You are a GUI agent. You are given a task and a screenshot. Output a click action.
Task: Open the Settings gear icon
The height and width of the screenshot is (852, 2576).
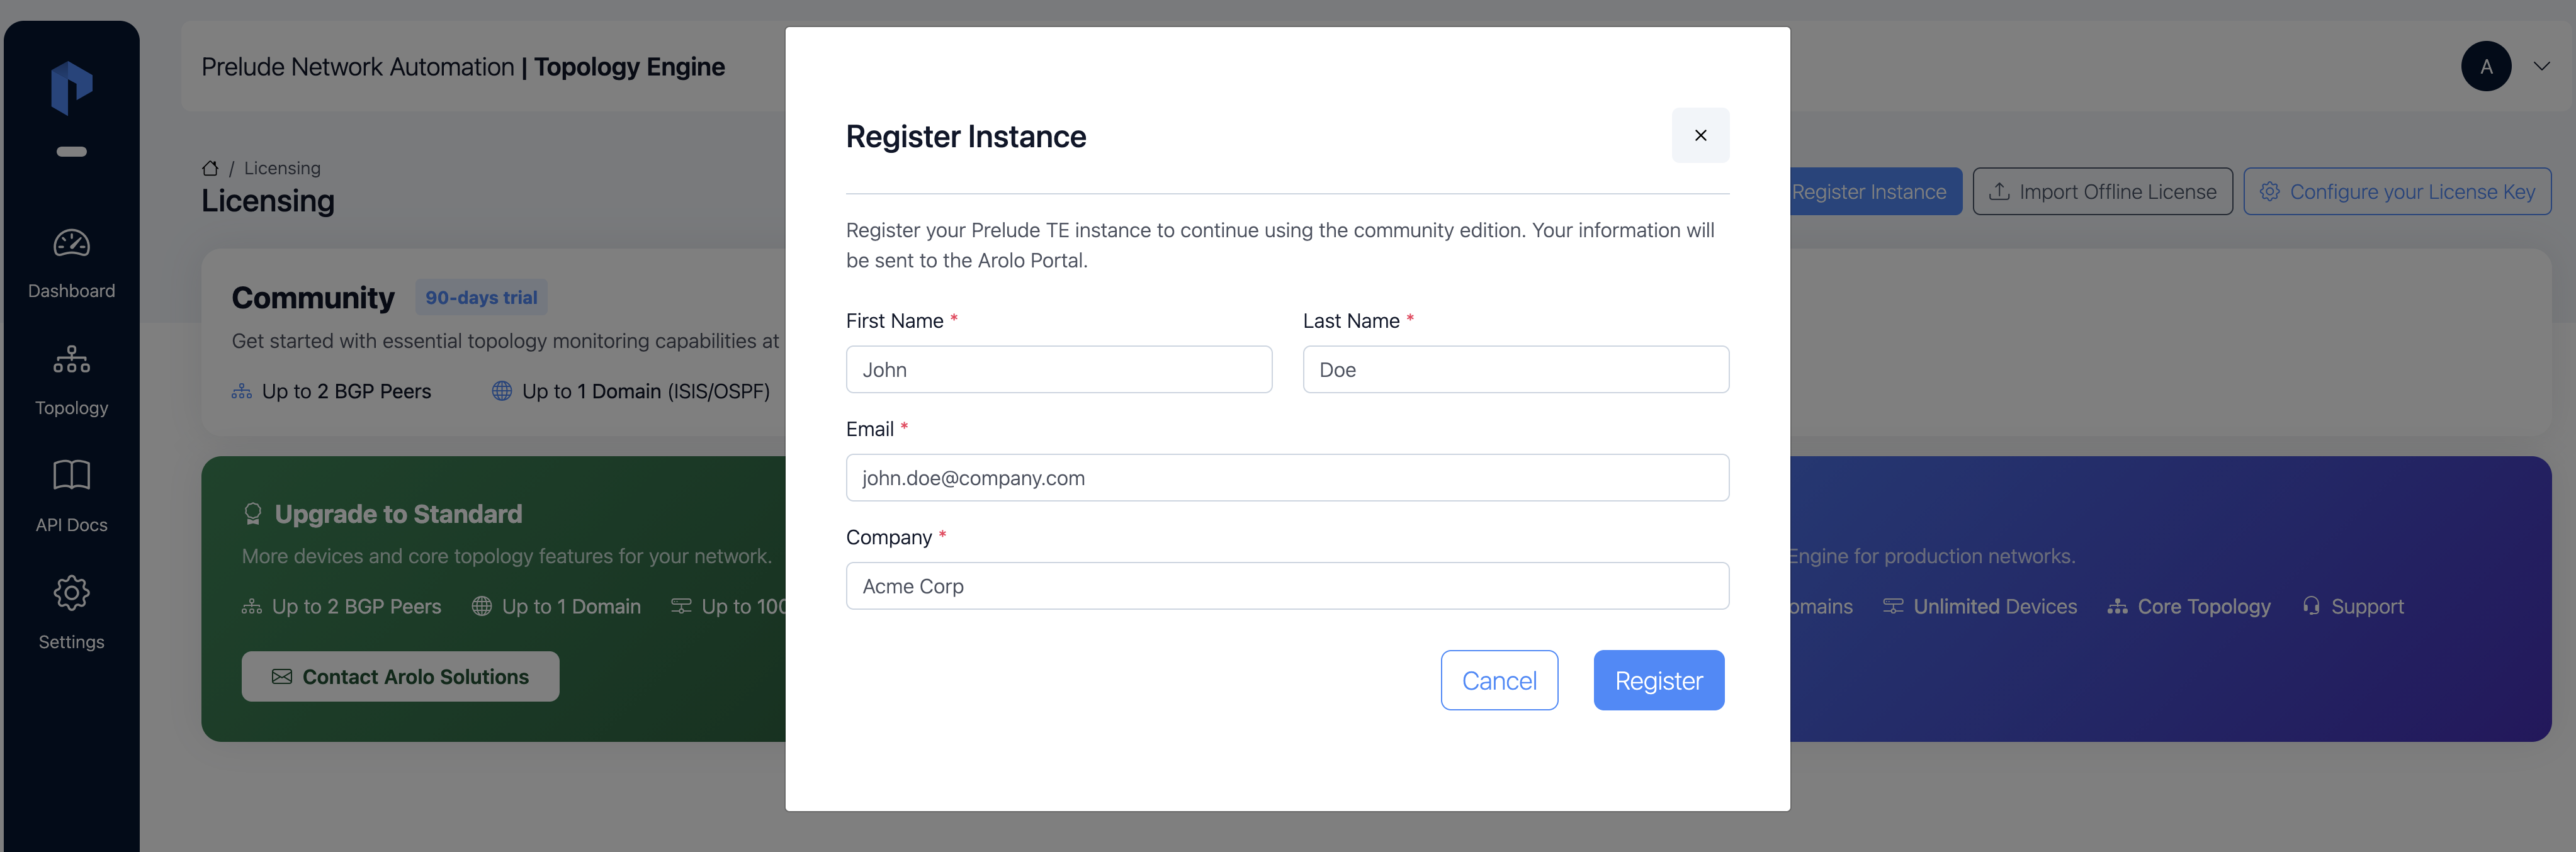(72, 593)
